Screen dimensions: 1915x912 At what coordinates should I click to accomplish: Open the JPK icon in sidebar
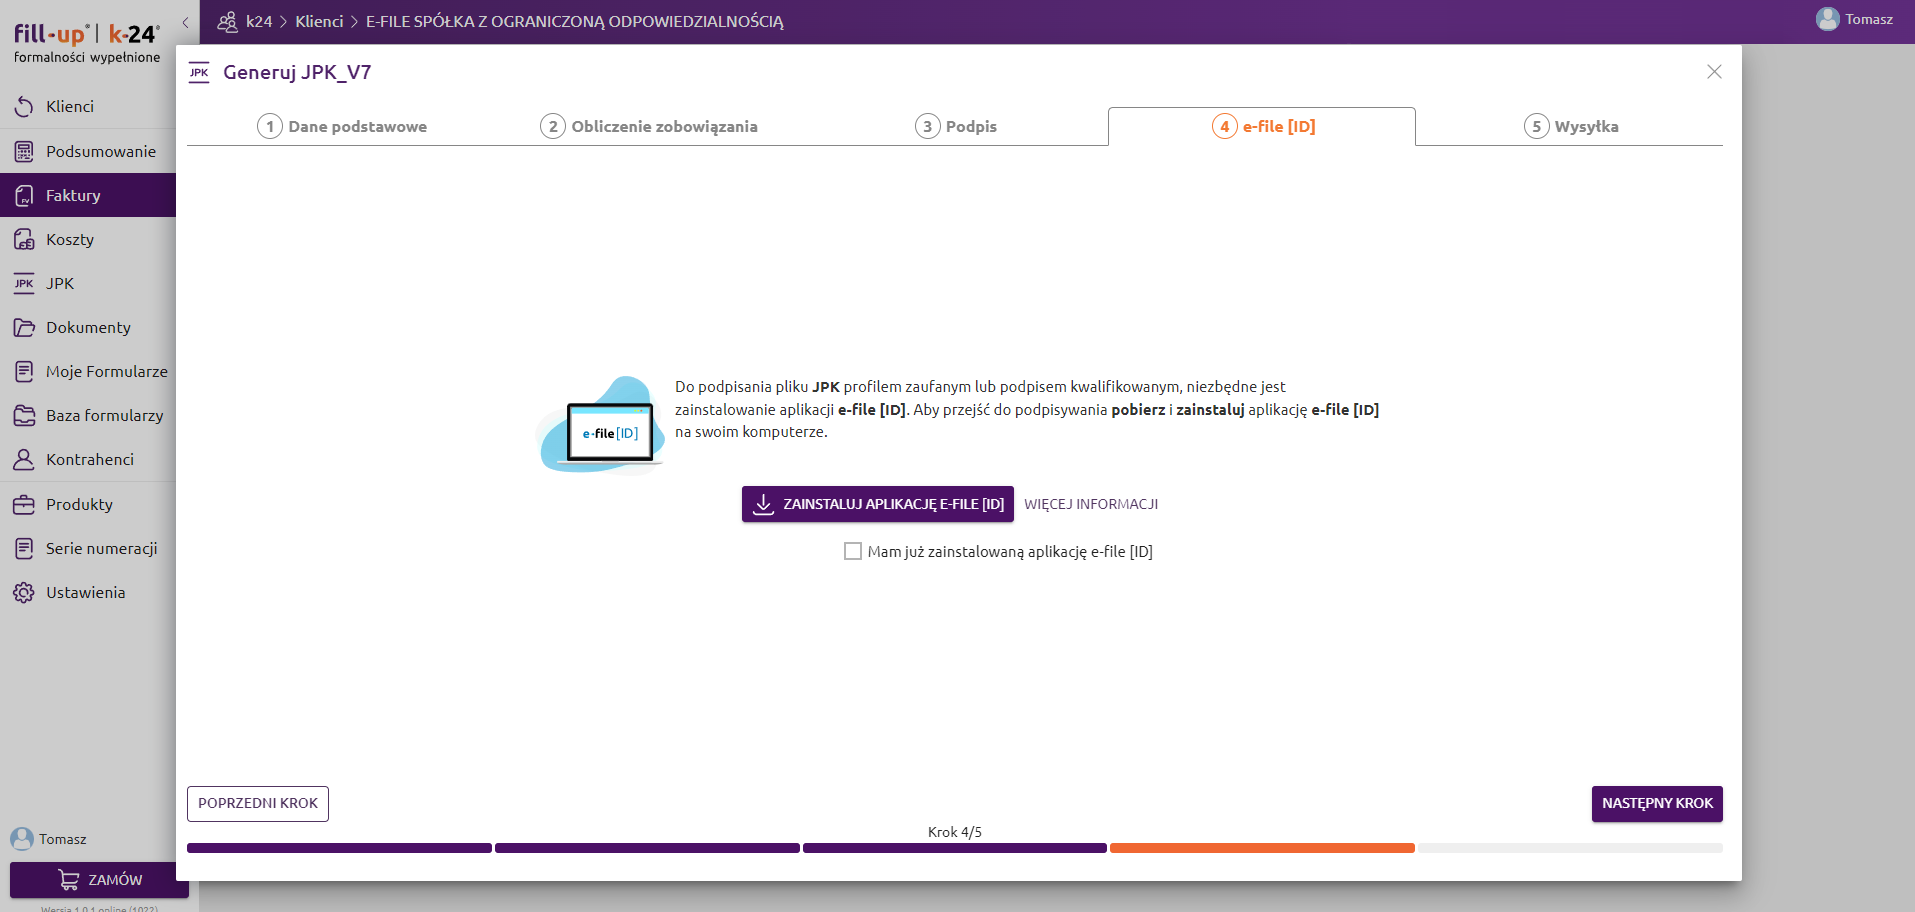24,284
